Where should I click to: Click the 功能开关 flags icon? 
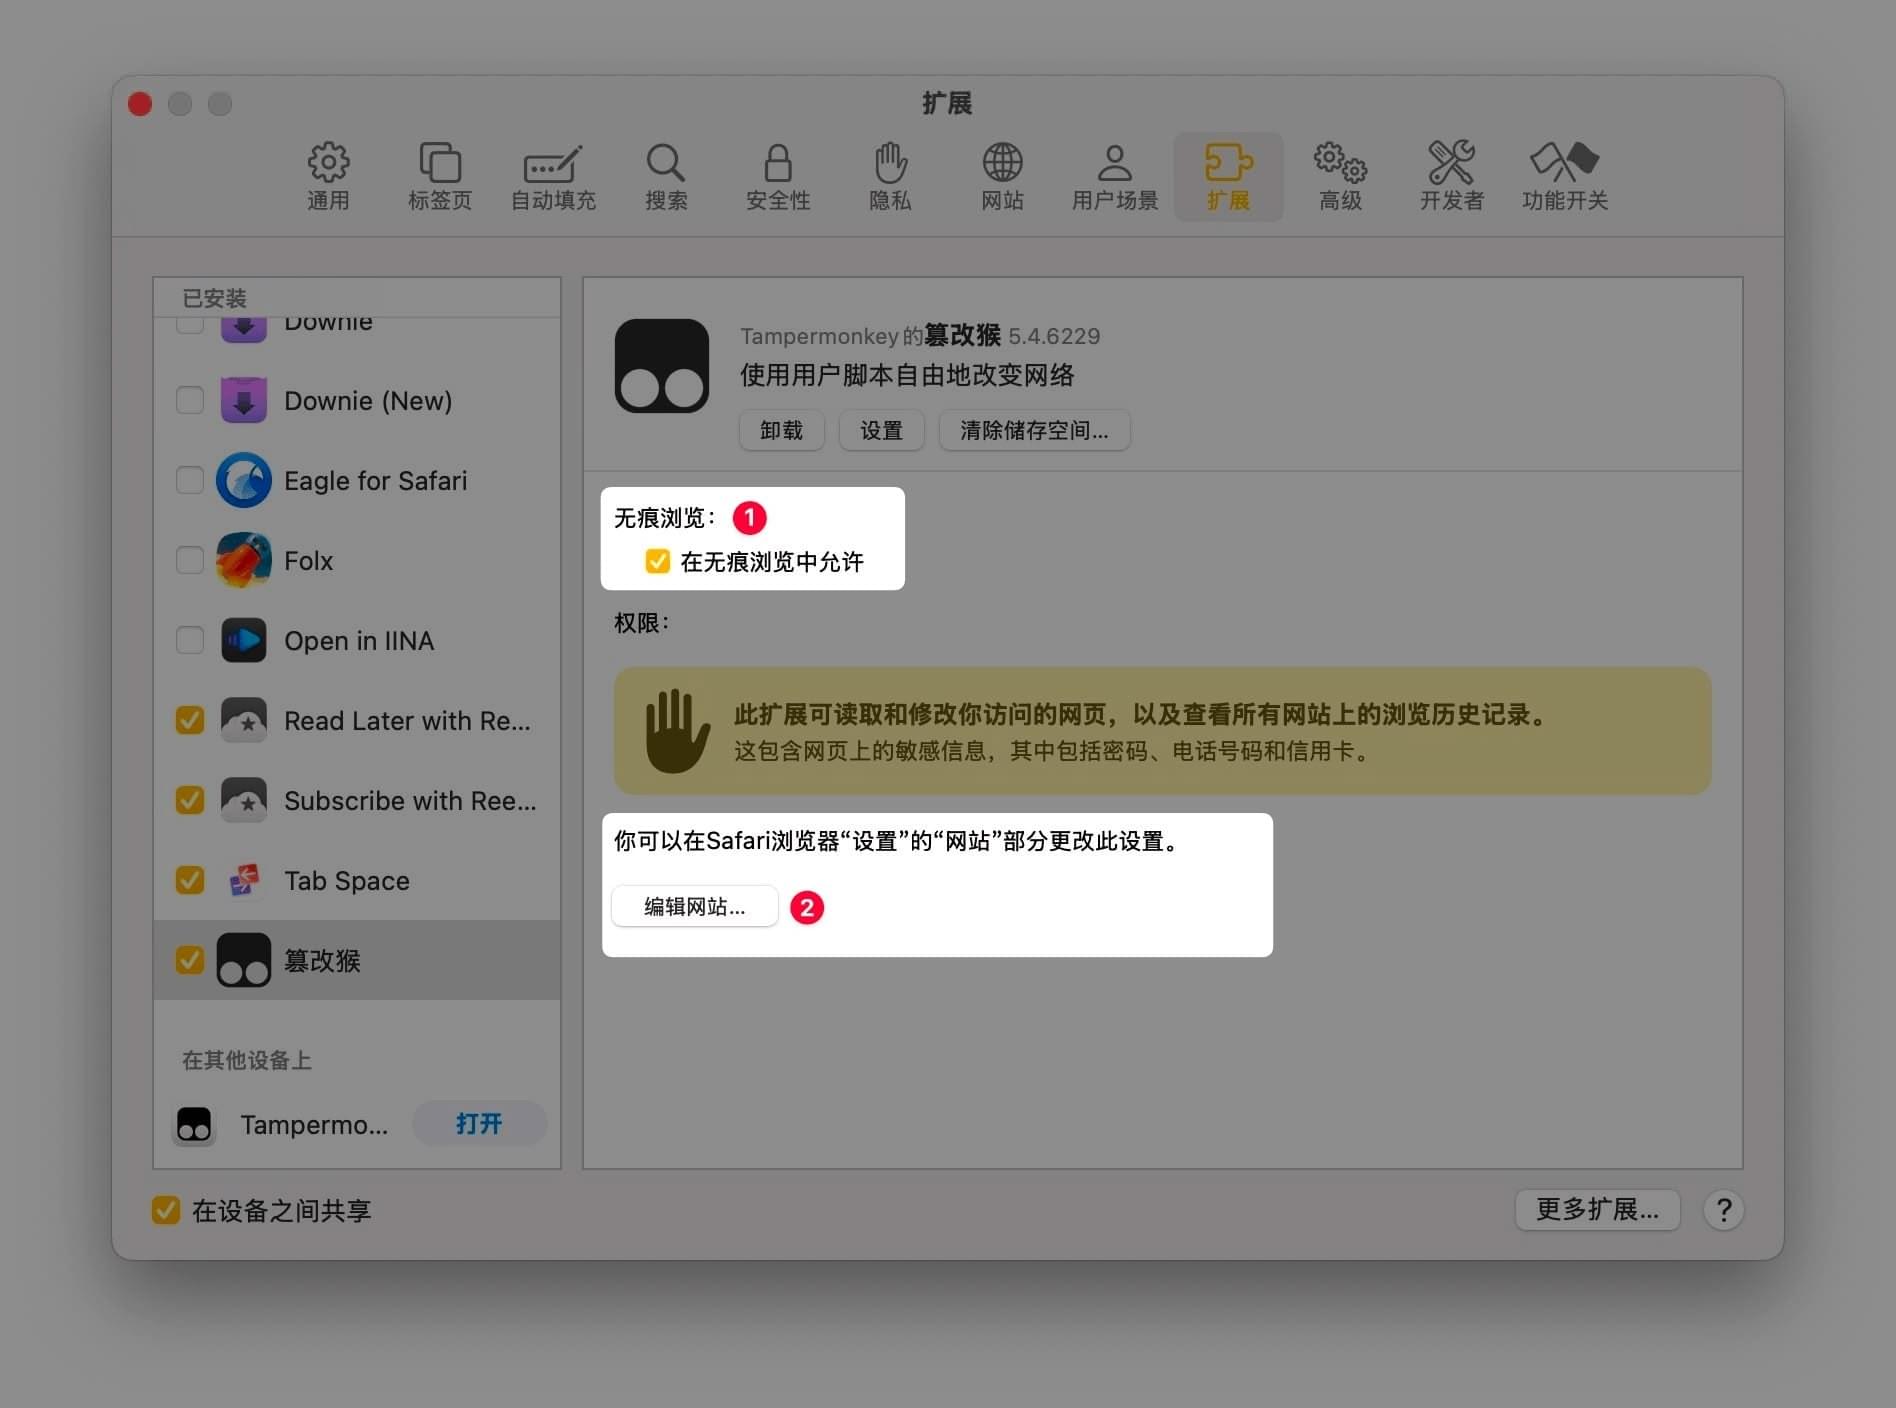click(1564, 175)
